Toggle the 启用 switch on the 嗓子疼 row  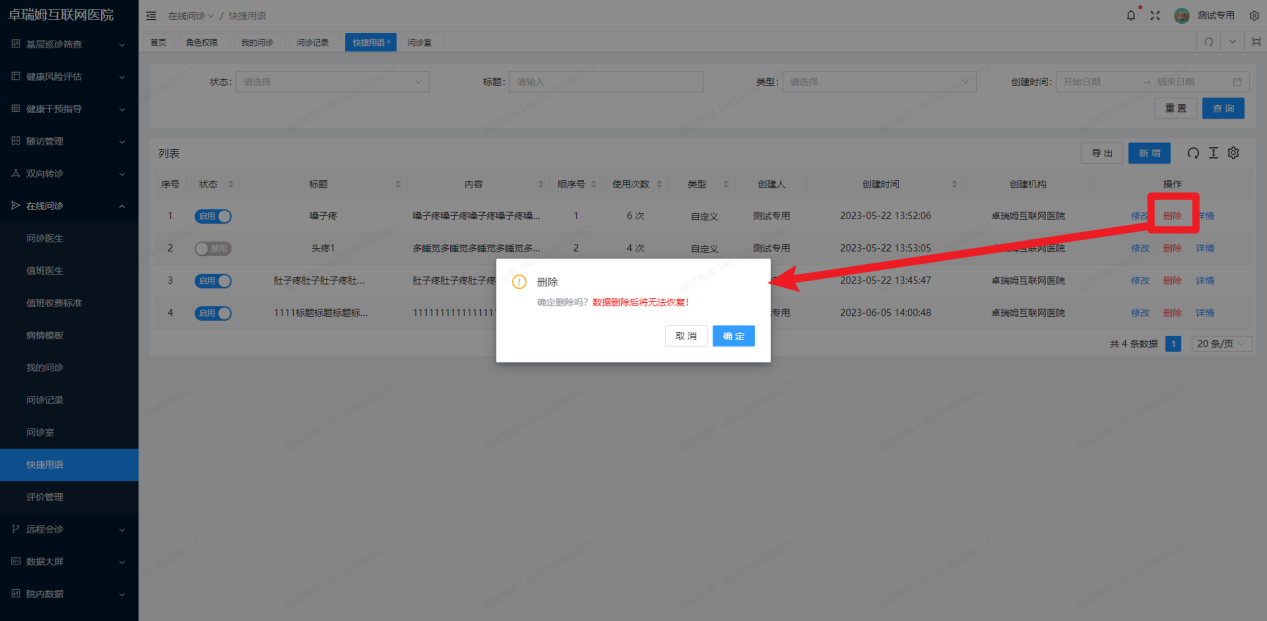(212, 215)
